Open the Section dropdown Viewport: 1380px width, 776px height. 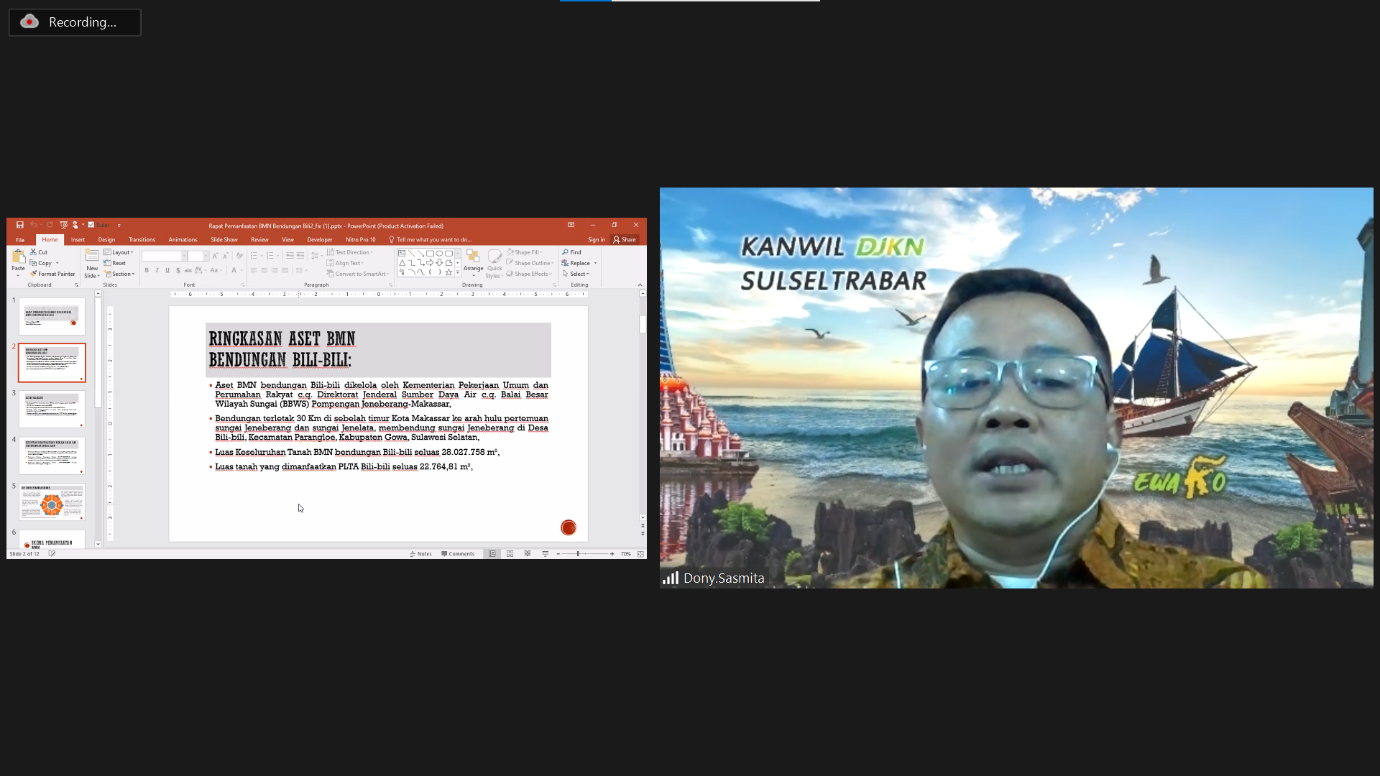tap(120, 274)
